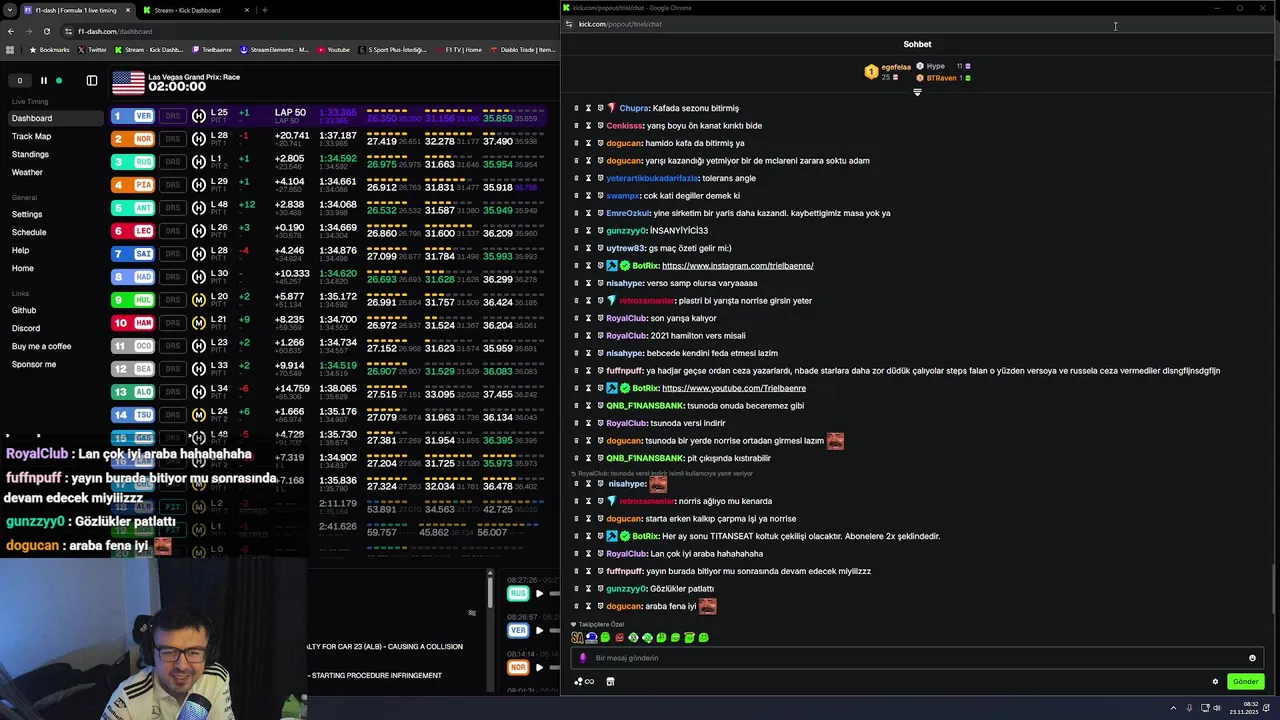Image resolution: width=1280 pixels, height=720 pixels.
Task: Open the emoji picker in chat input
Action: [1252, 658]
